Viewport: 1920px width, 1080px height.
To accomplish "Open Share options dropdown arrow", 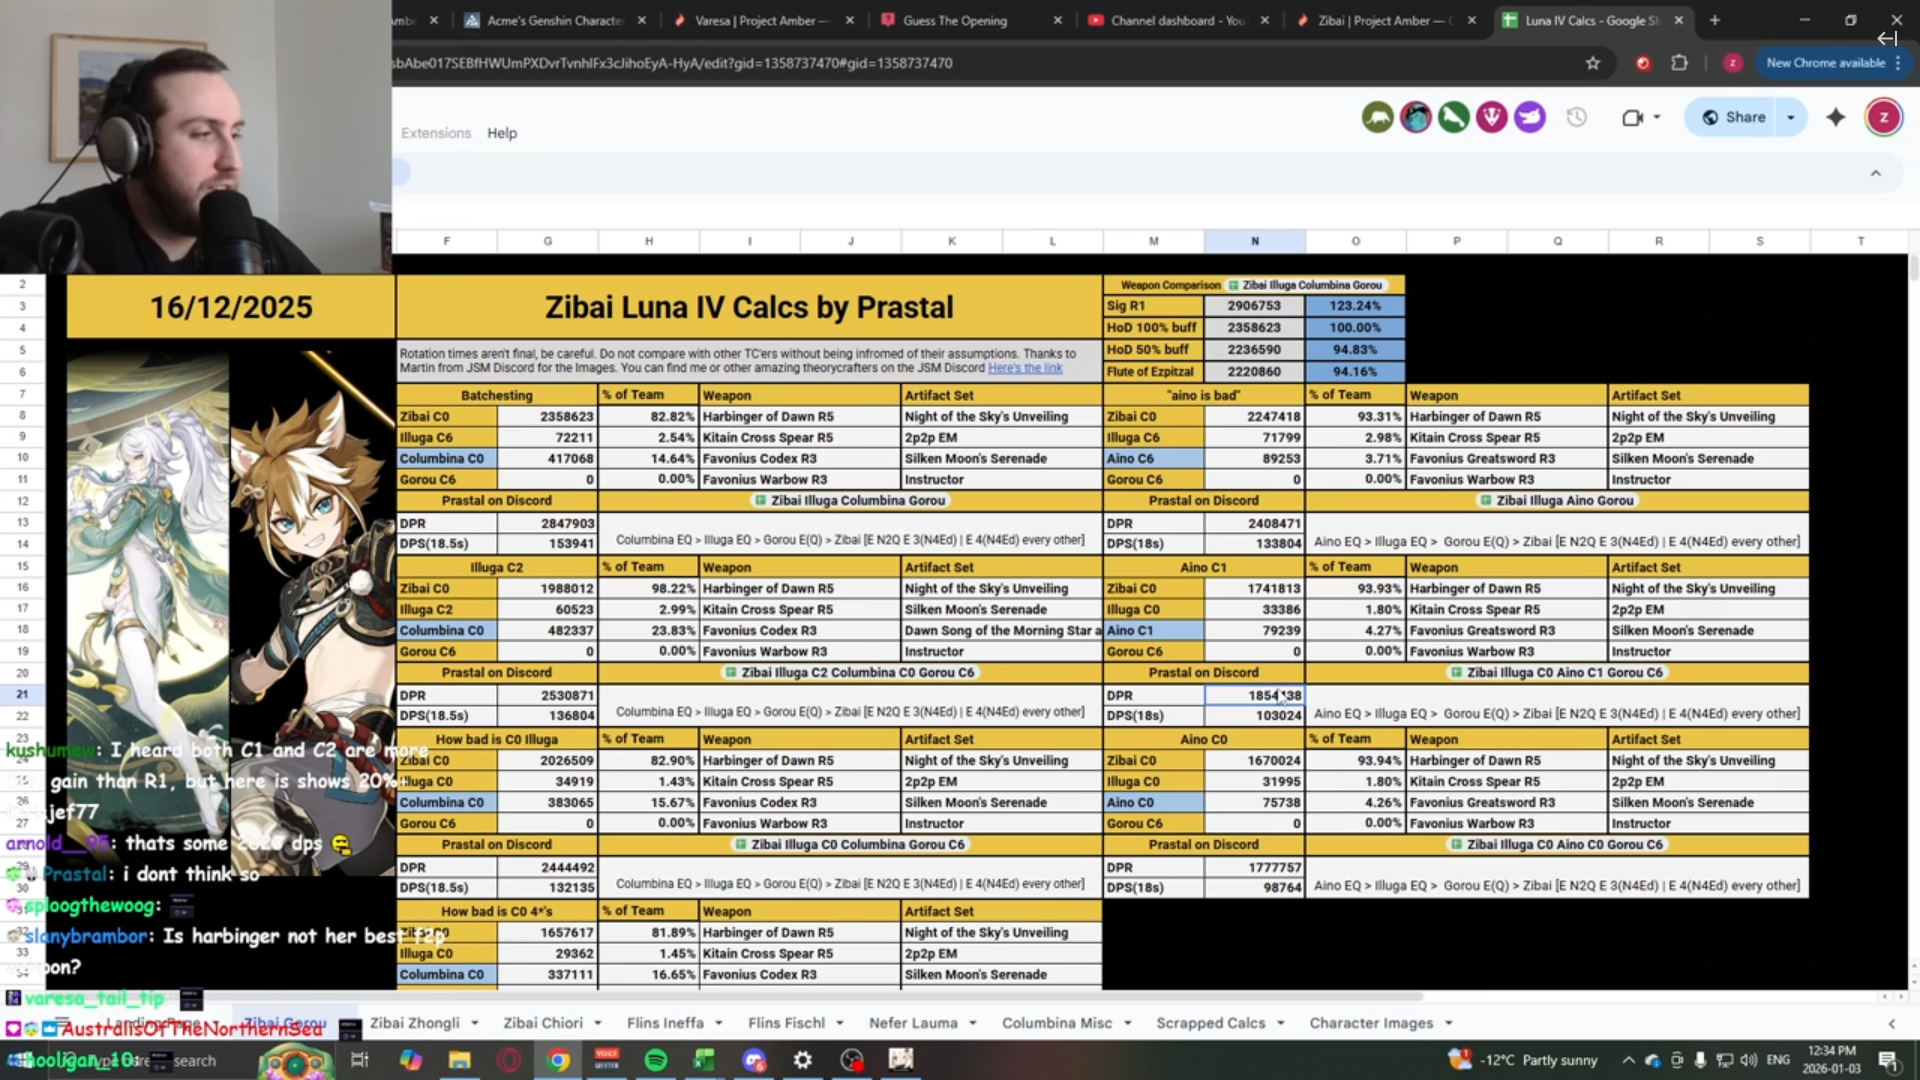I will [1791, 117].
